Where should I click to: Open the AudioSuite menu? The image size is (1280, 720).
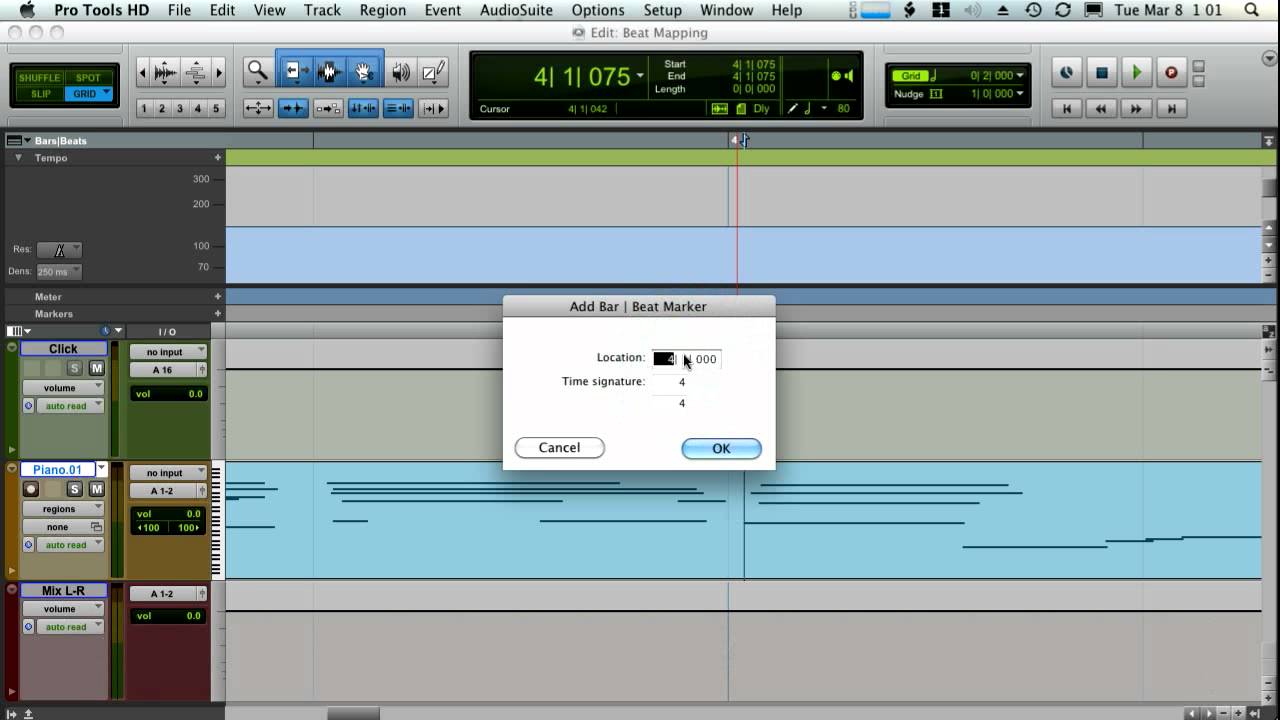pyautogui.click(x=516, y=10)
